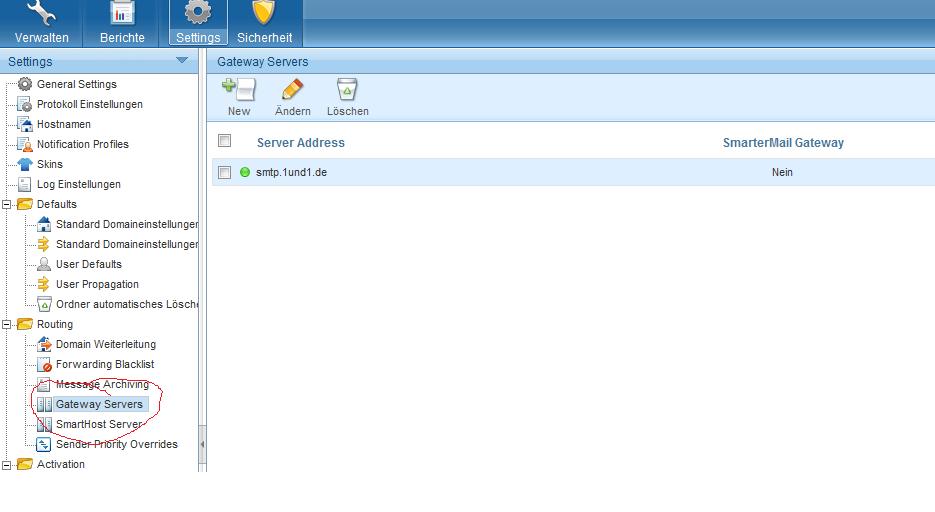Sort by SmarterMail Gateway column

[x=783, y=143]
